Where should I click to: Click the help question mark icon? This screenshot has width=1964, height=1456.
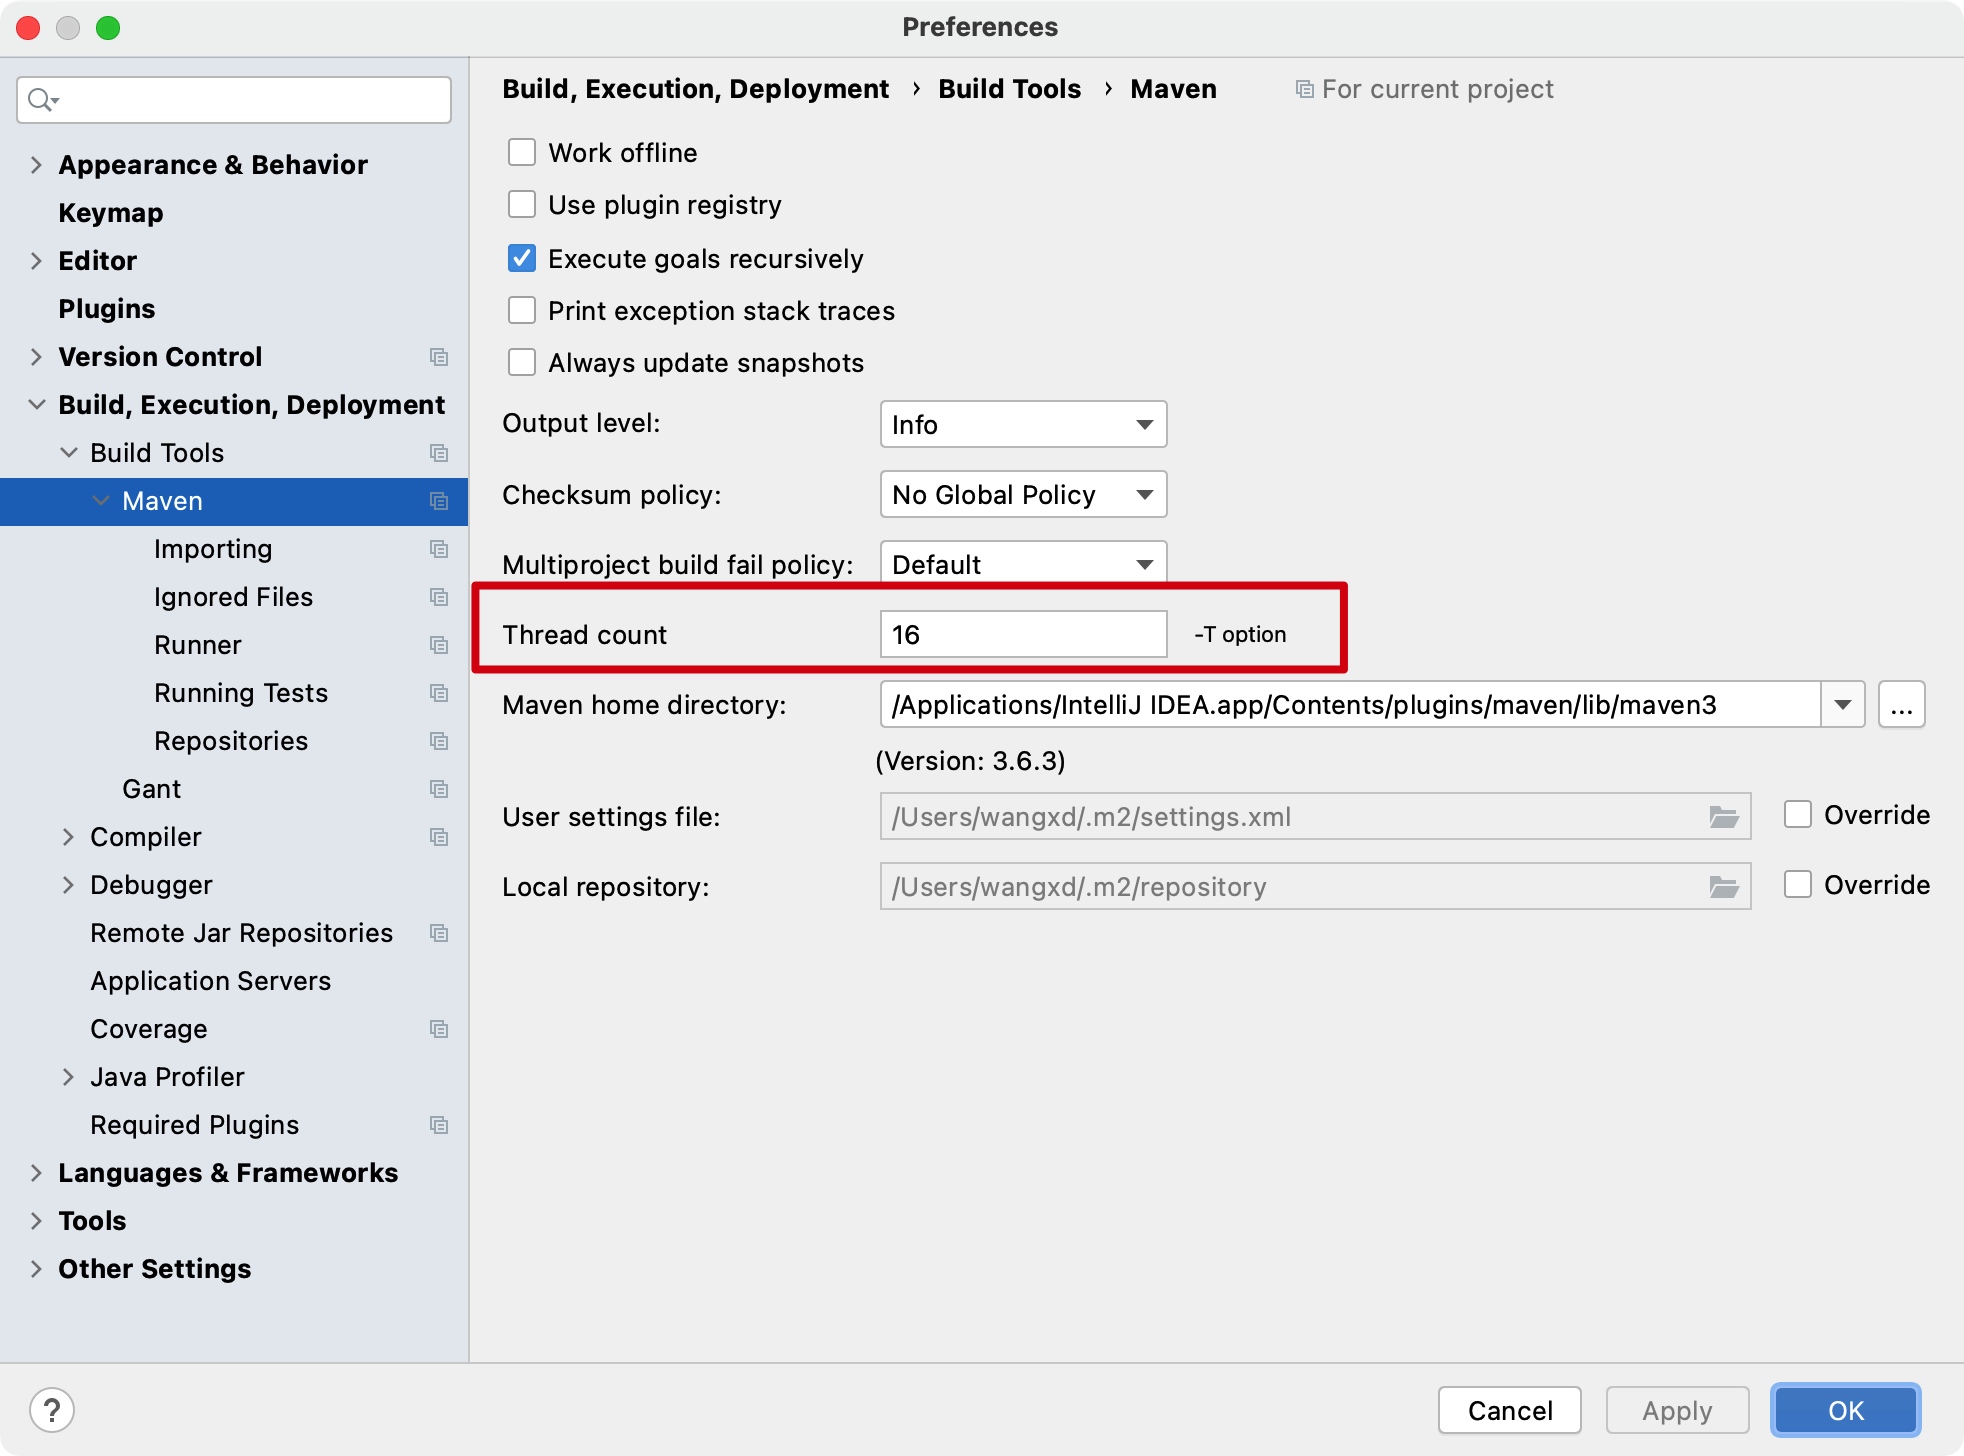[x=52, y=1410]
